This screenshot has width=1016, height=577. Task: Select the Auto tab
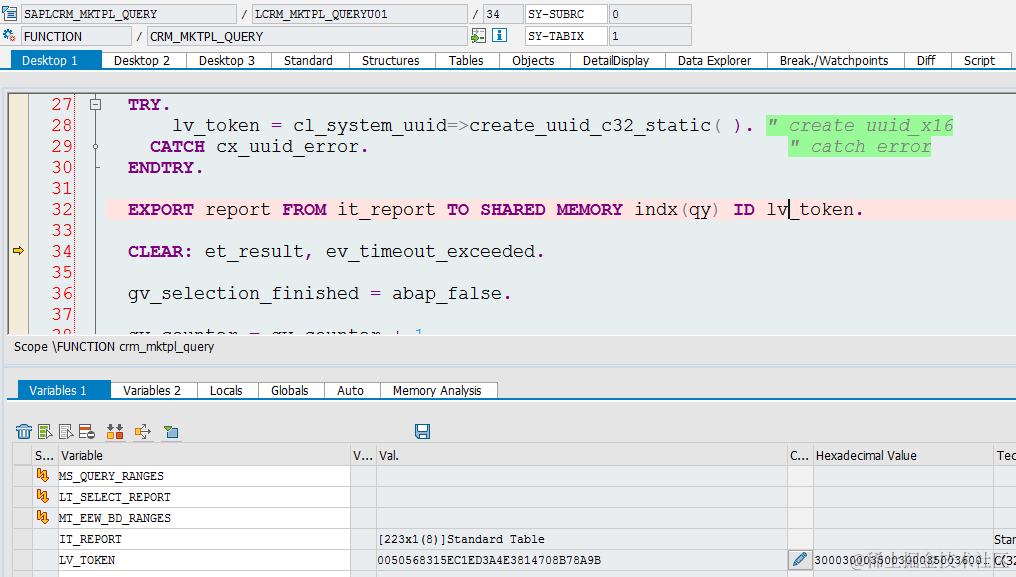351,390
